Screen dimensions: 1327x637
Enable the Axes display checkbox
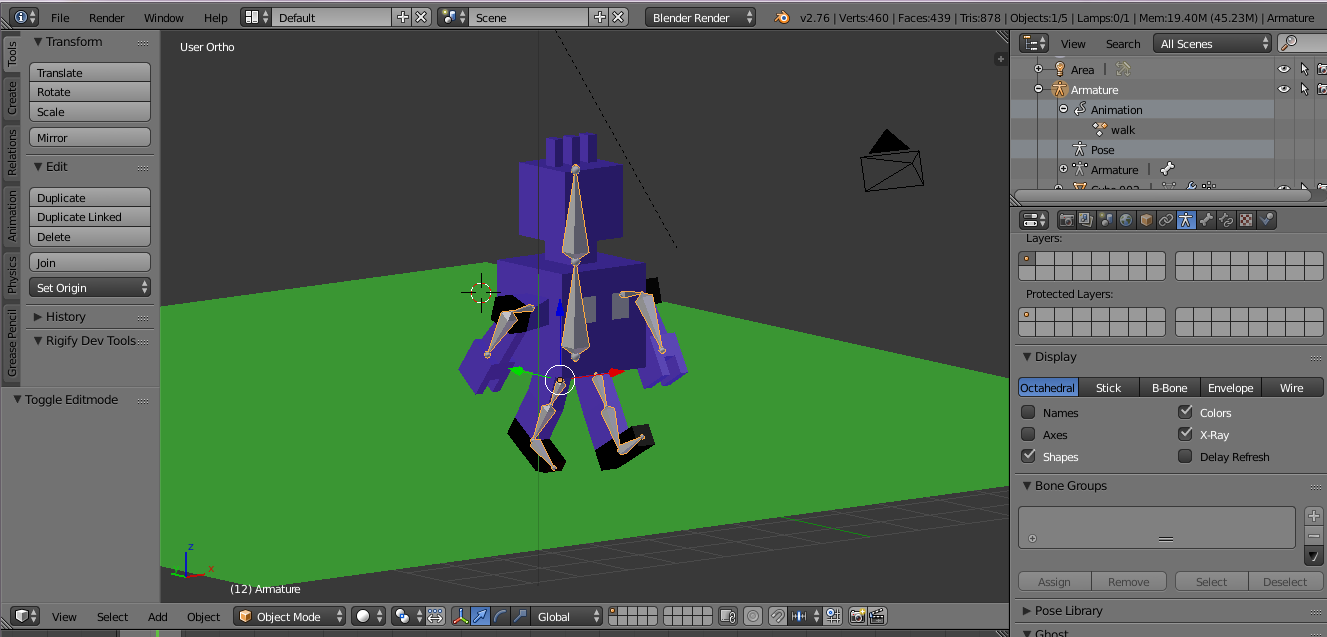coord(1028,434)
